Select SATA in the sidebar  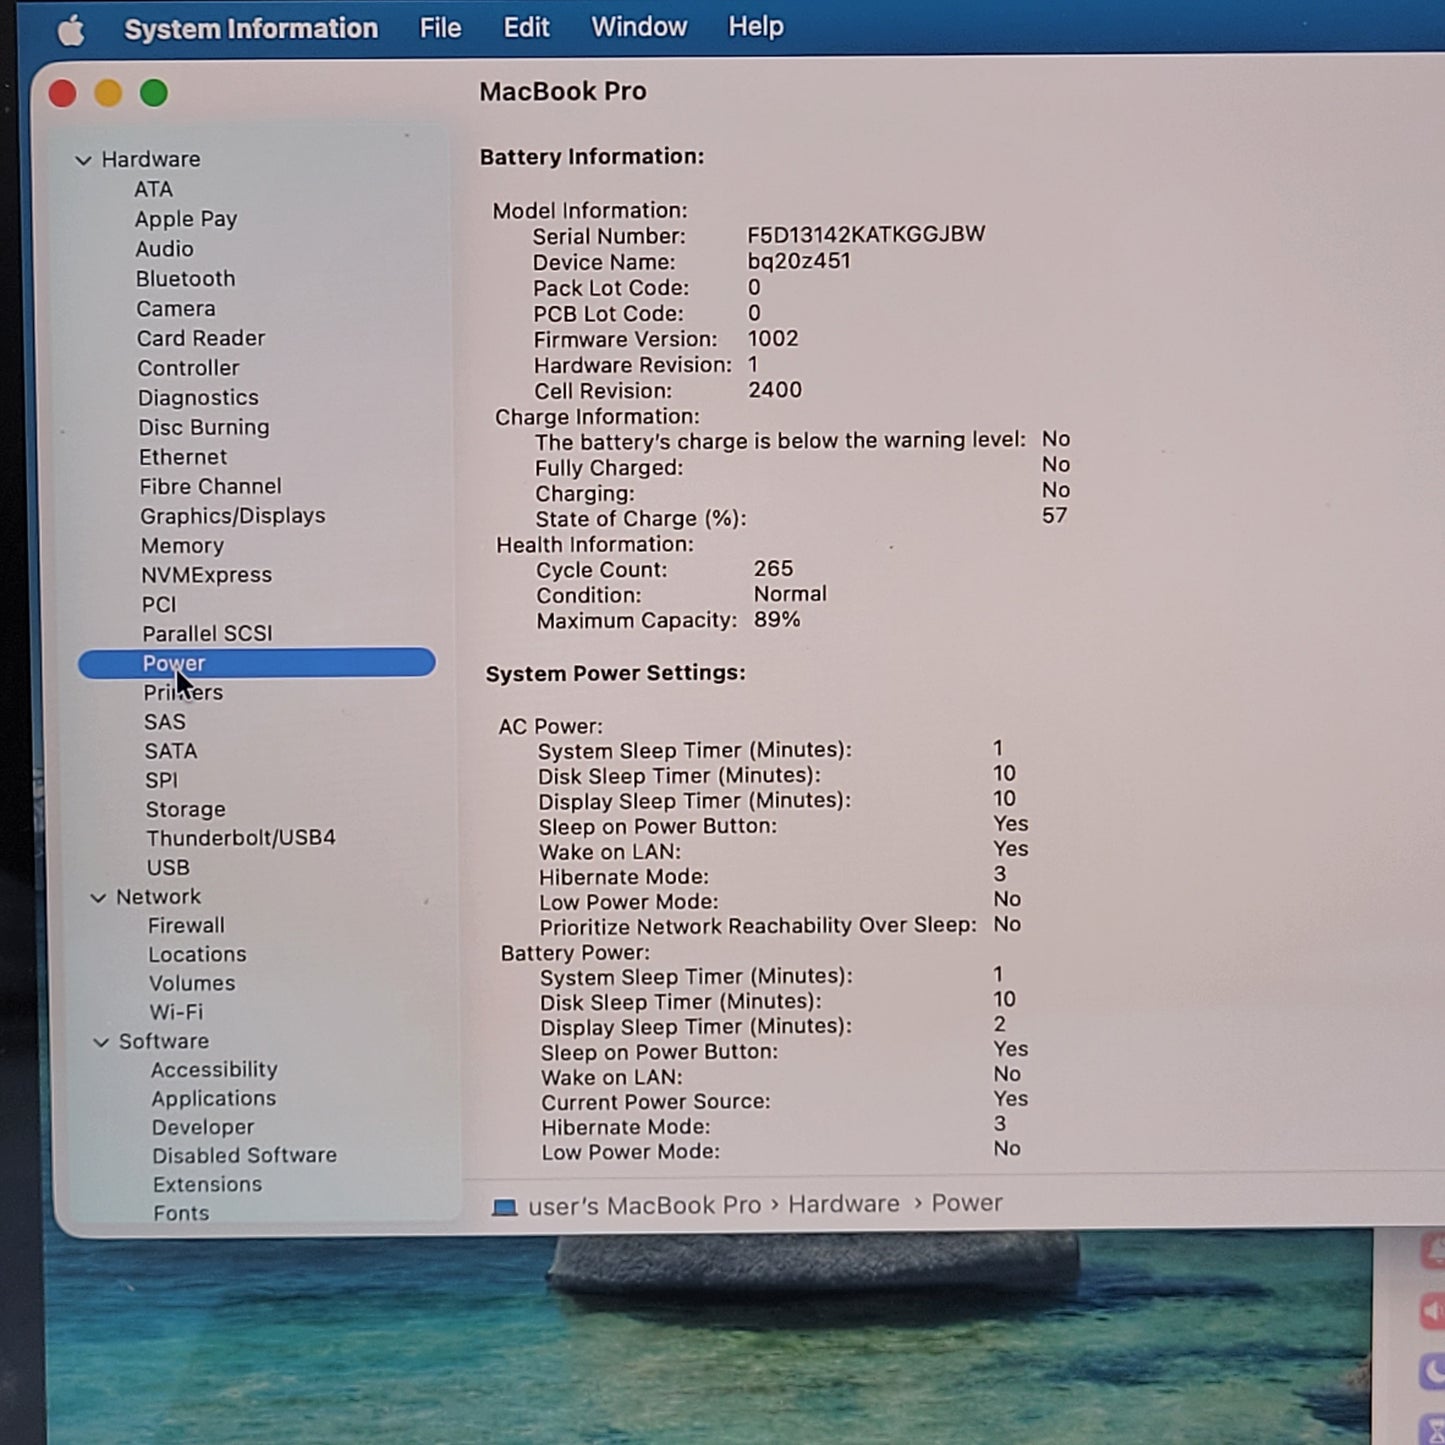pyautogui.click(x=171, y=751)
